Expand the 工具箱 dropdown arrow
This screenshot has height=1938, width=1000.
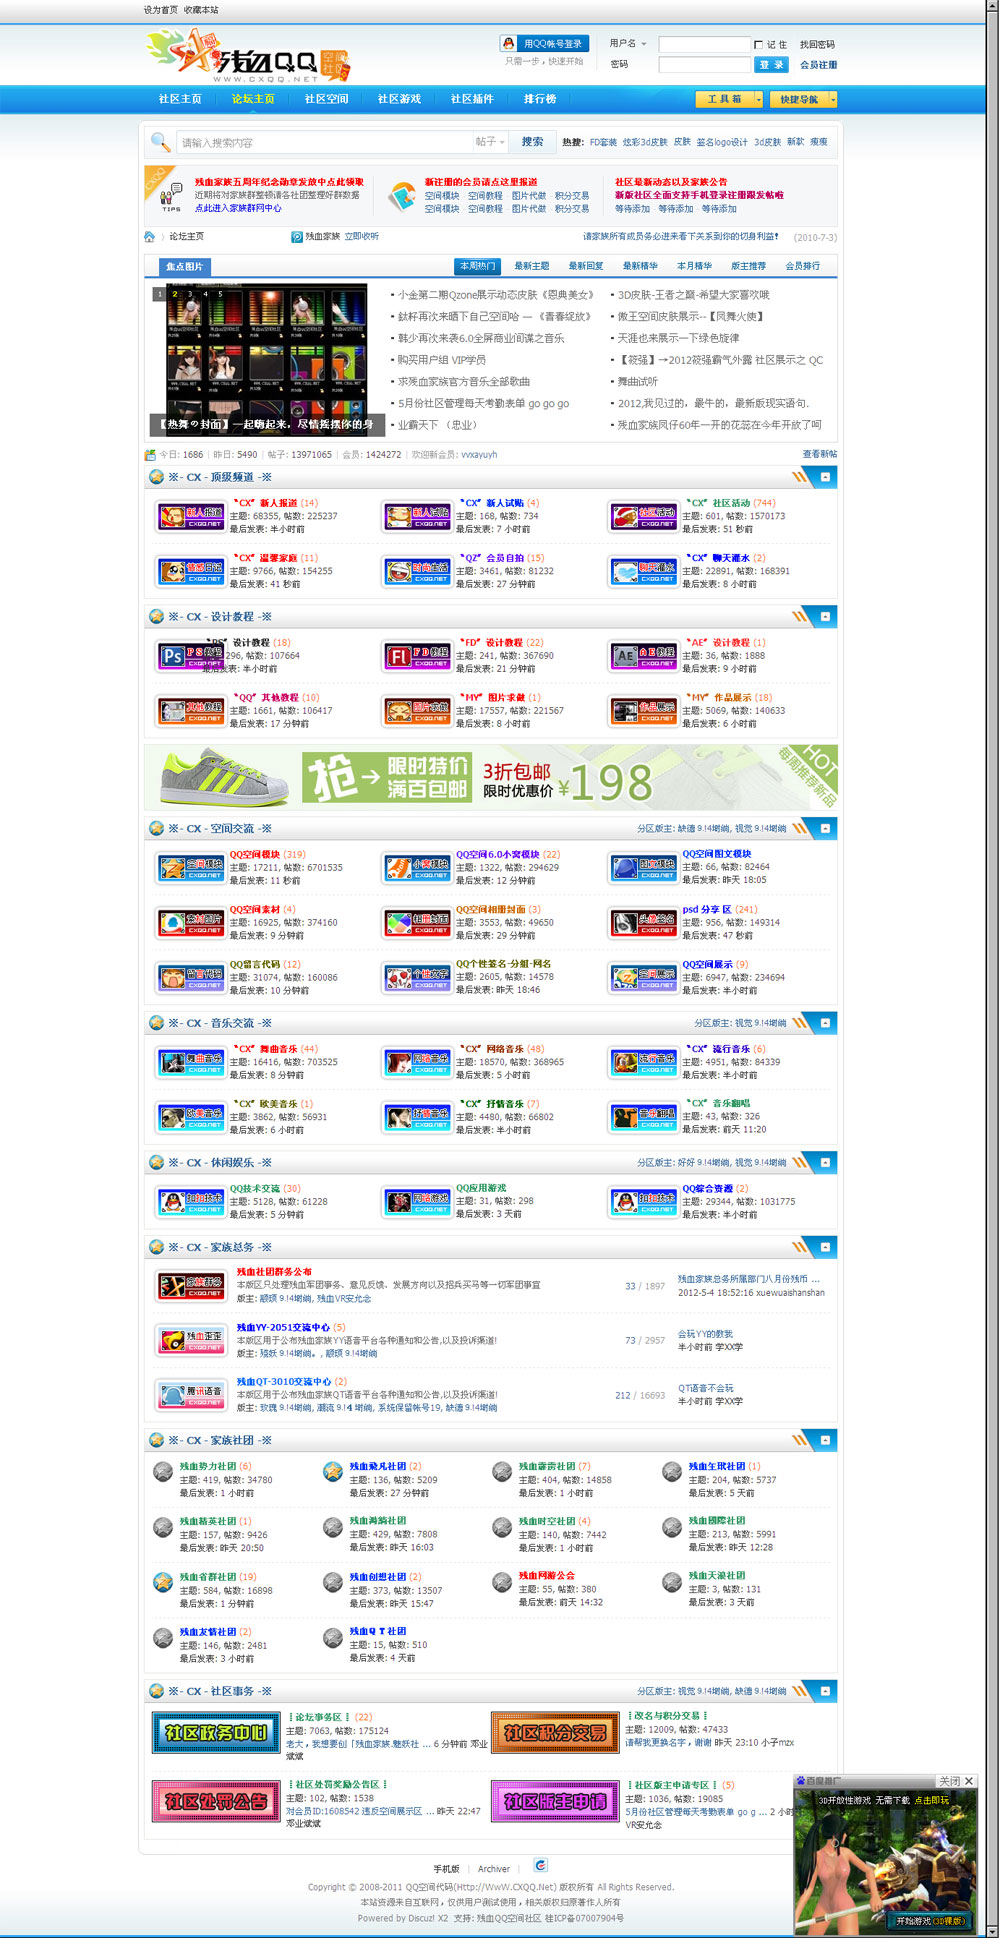(759, 100)
